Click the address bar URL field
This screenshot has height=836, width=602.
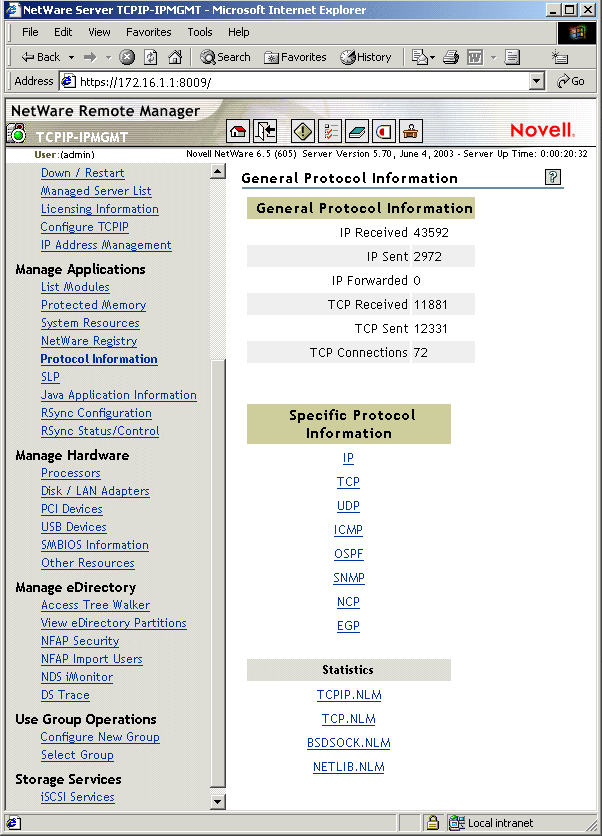pos(304,82)
